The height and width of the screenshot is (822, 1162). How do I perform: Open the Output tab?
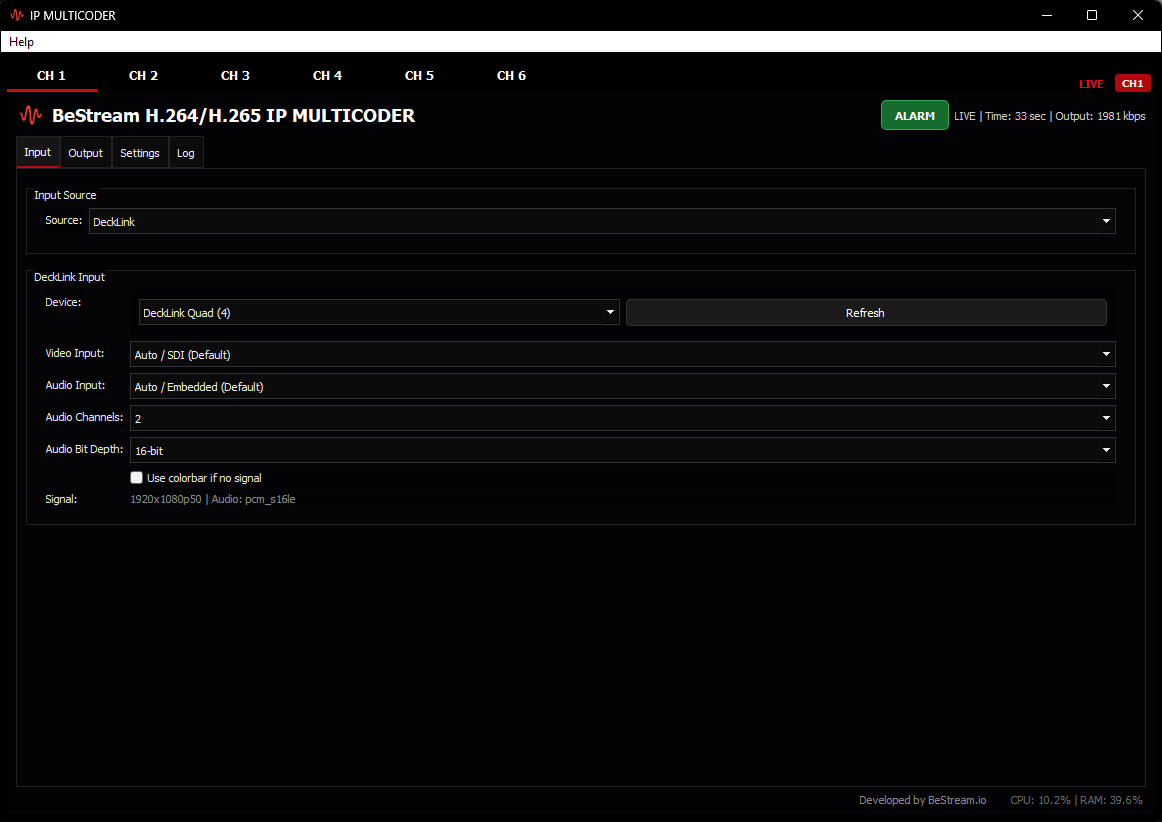pyautogui.click(x=85, y=153)
